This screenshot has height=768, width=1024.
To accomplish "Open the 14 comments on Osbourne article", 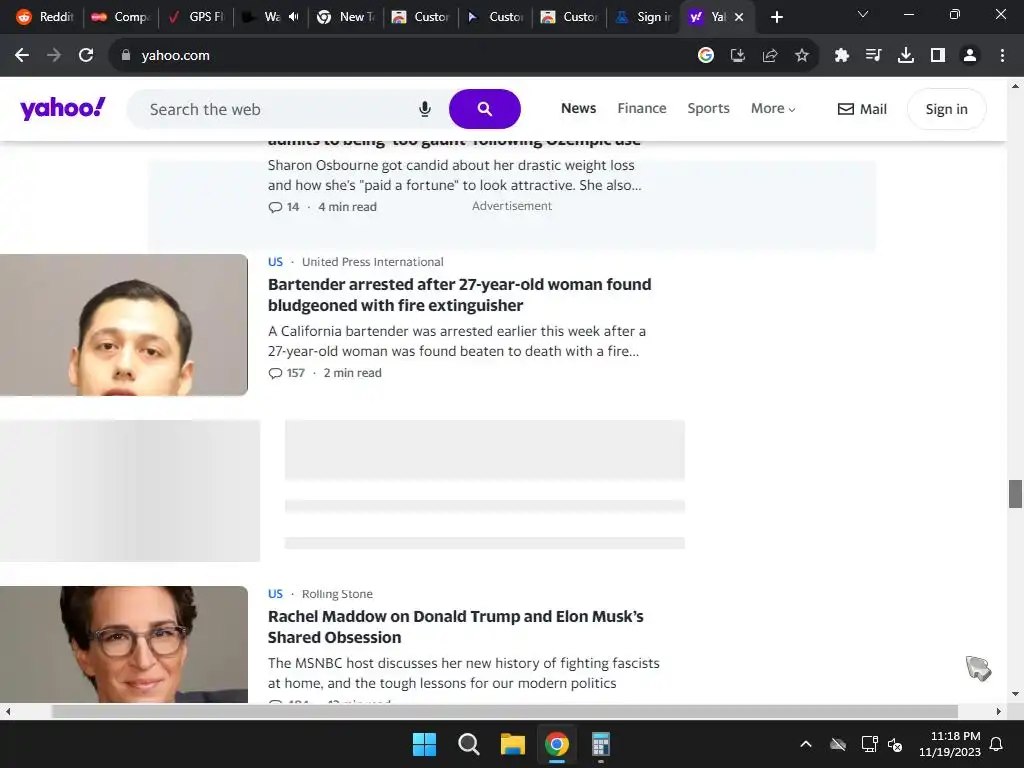I will (x=283, y=207).
